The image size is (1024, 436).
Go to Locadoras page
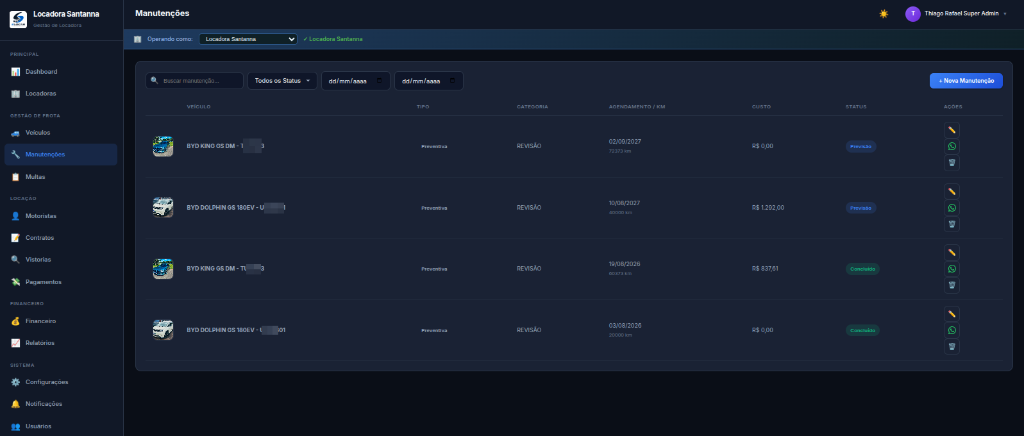pyautogui.click(x=61, y=94)
